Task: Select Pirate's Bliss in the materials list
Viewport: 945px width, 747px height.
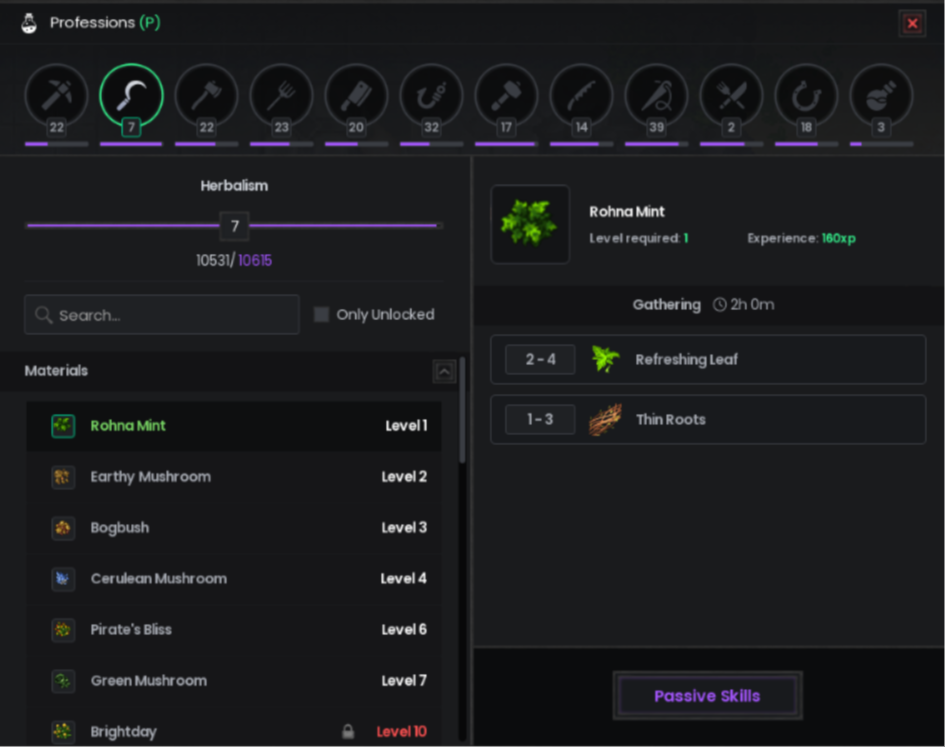Action: pos(234,629)
